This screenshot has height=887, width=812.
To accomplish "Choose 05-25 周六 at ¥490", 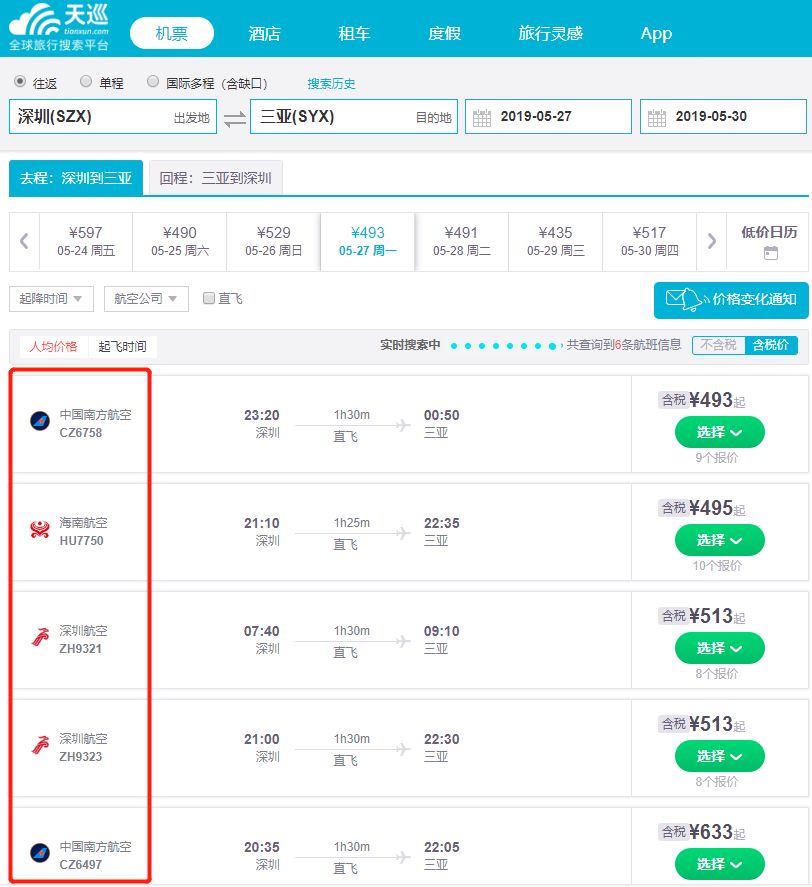I will coord(180,242).
